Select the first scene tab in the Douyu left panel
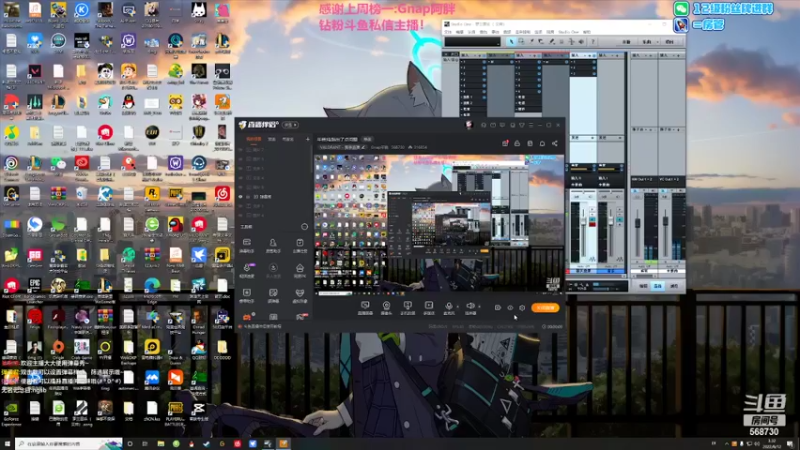Image resolution: width=800 pixels, height=450 pixels. [x=254, y=139]
